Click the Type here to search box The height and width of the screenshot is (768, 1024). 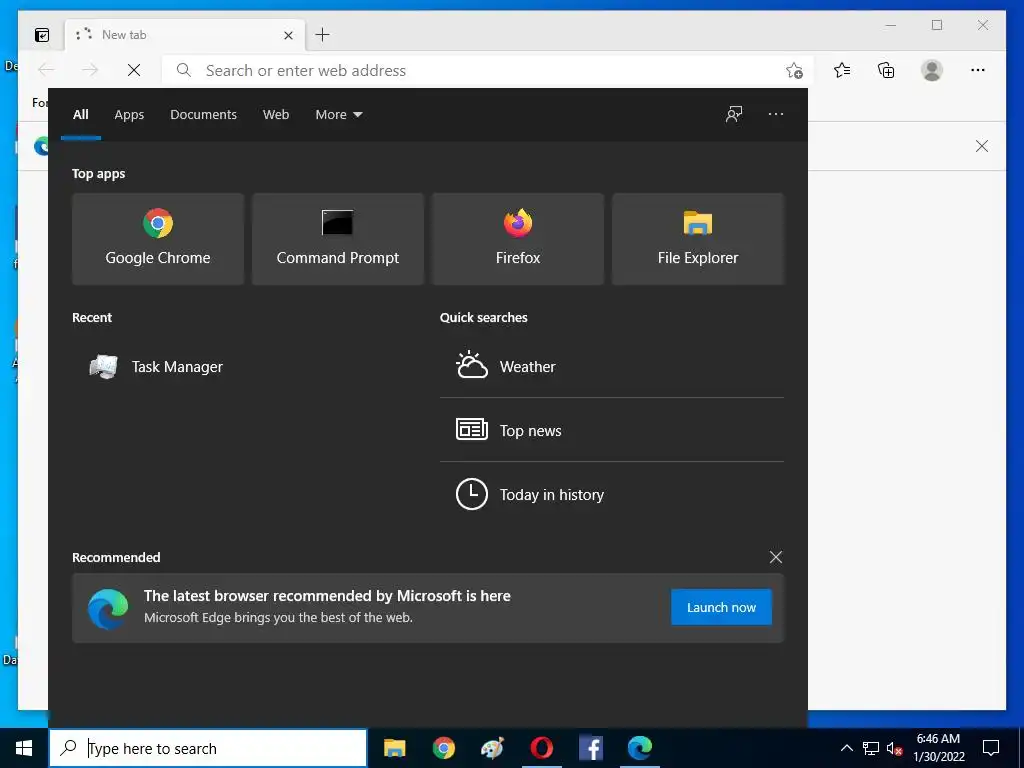pos(208,748)
